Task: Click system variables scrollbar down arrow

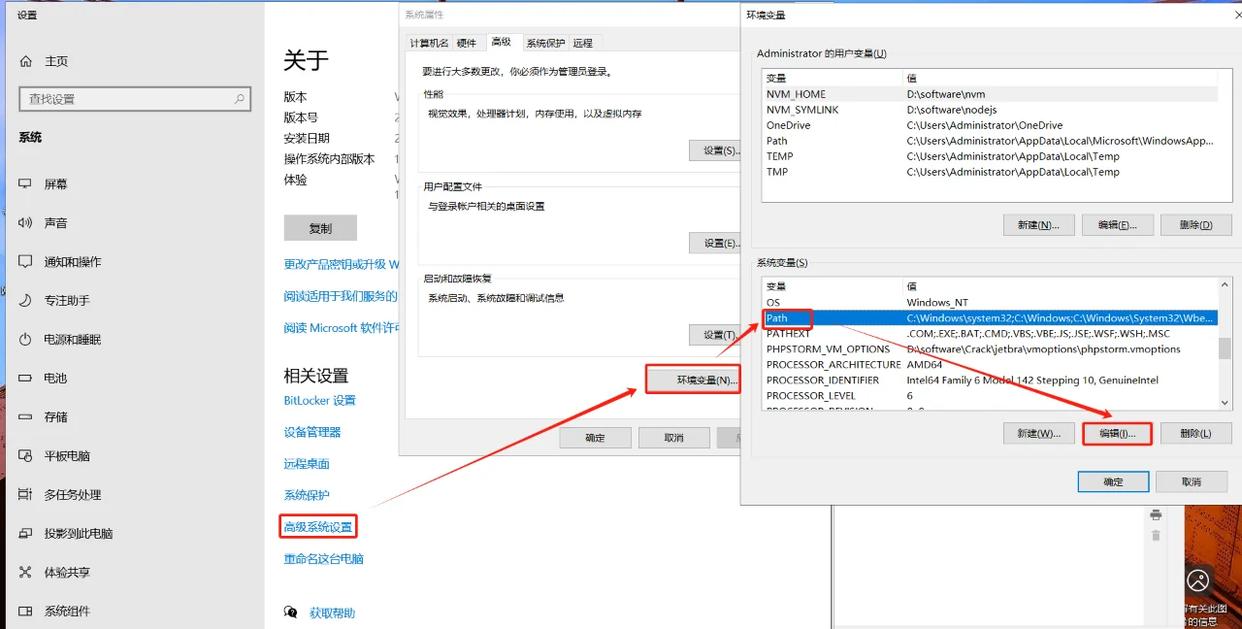Action: click(x=1225, y=402)
